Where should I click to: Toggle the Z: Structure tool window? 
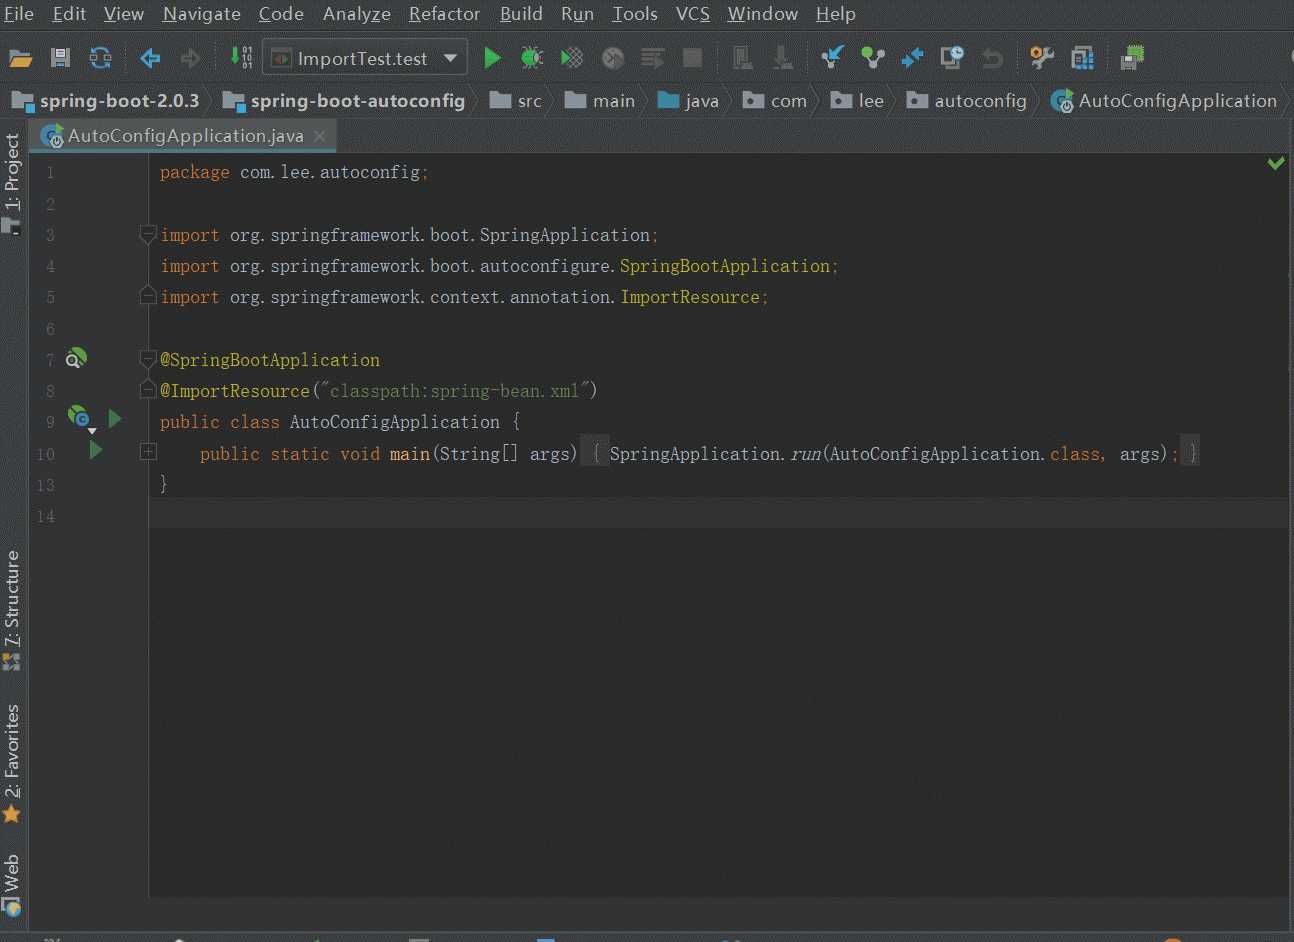tap(12, 610)
